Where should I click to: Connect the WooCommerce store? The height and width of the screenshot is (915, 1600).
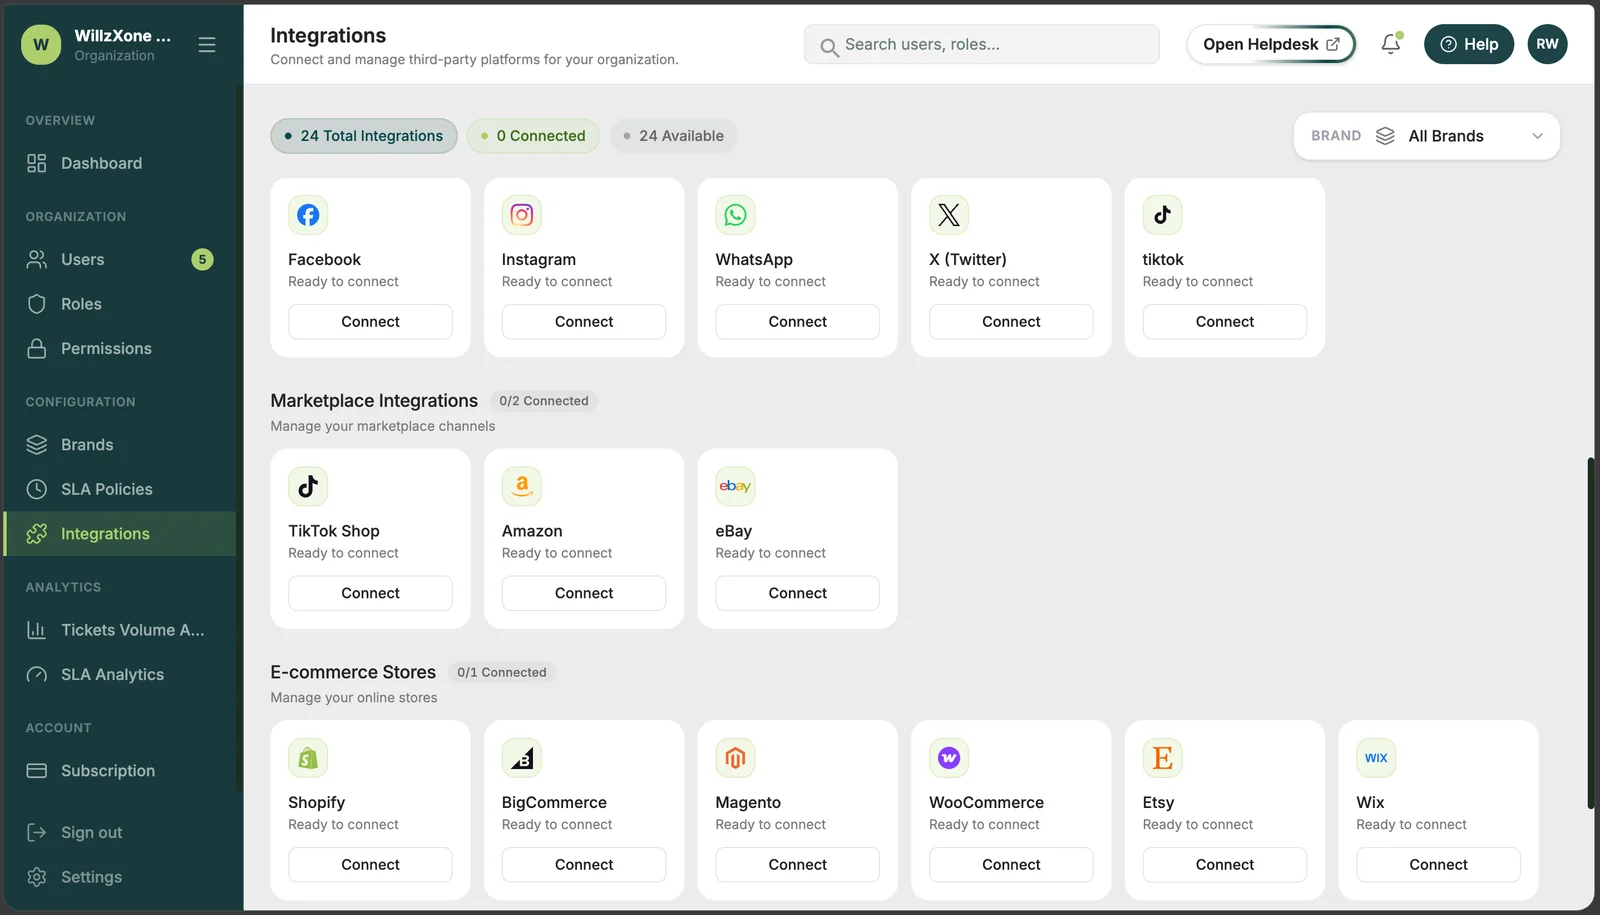tap(1011, 865)
